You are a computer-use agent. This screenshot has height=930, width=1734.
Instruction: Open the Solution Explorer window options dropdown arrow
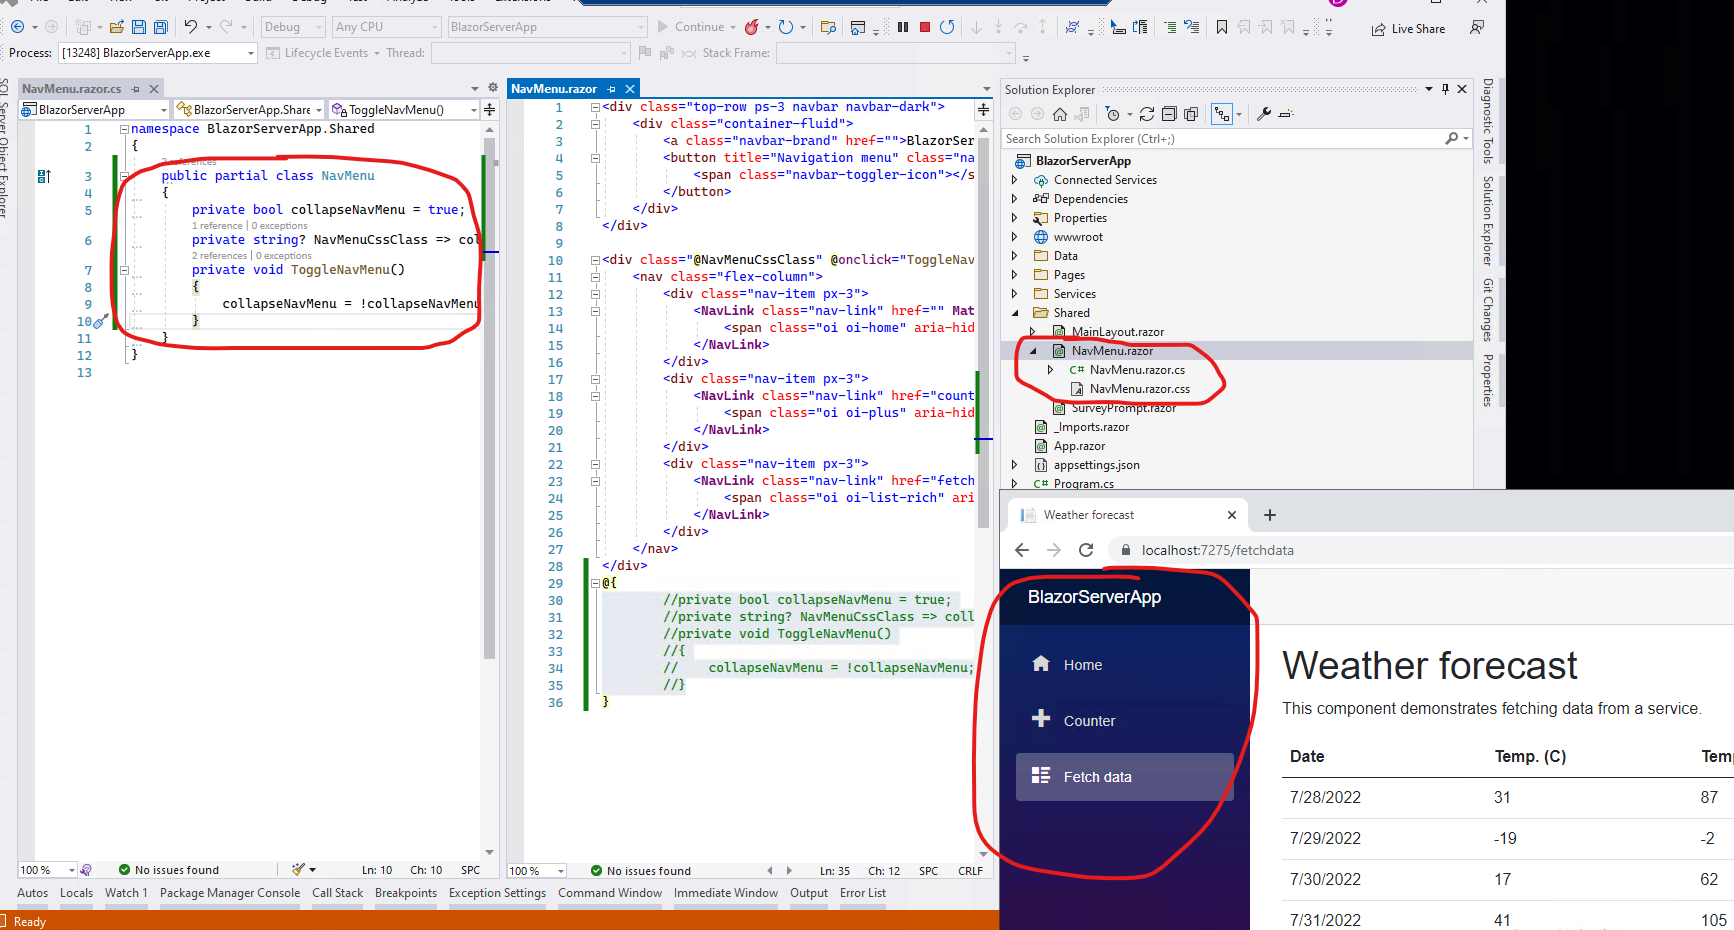(x=1429, y=89)
